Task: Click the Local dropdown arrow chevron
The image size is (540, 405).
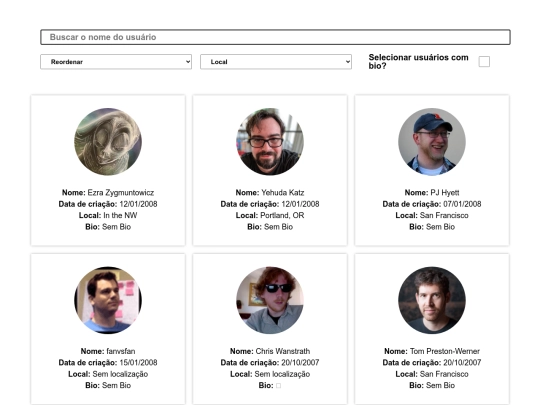Action: click(348, 62)
